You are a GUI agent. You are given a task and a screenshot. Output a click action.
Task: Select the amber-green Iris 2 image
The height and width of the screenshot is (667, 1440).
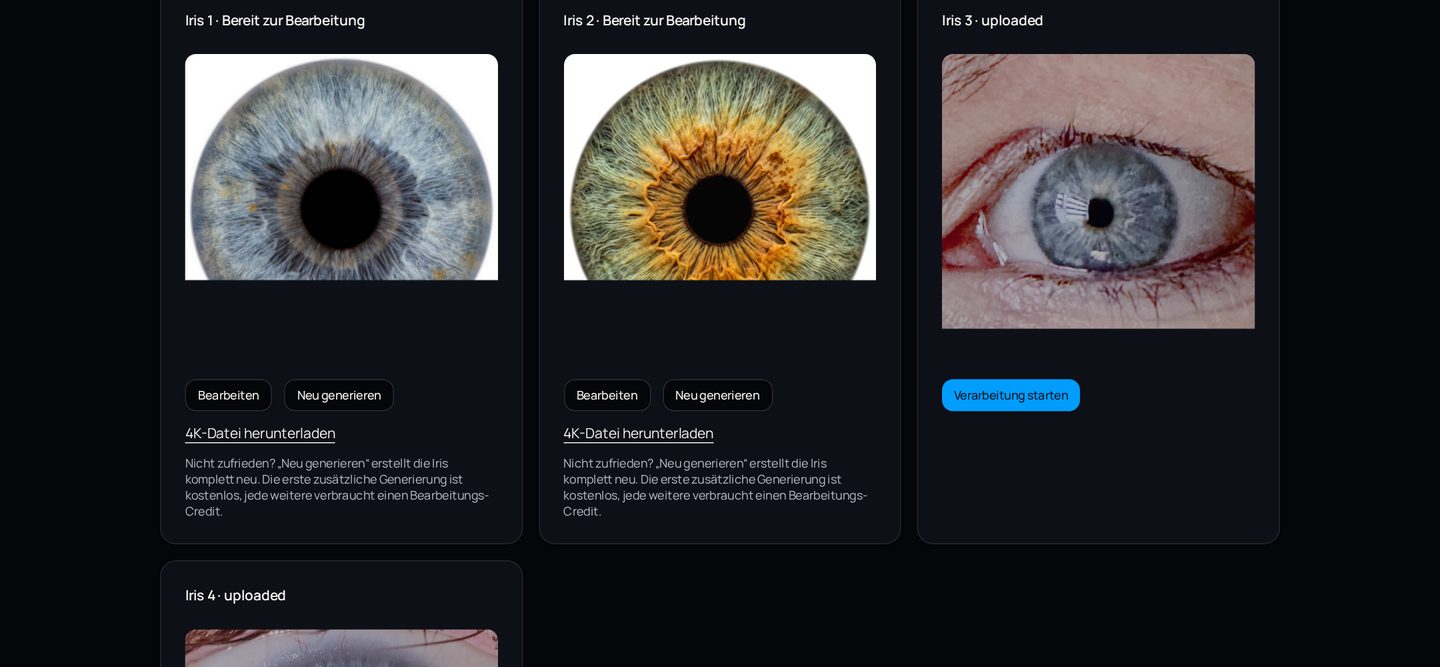pyautogui.click(x=720, y=167)
